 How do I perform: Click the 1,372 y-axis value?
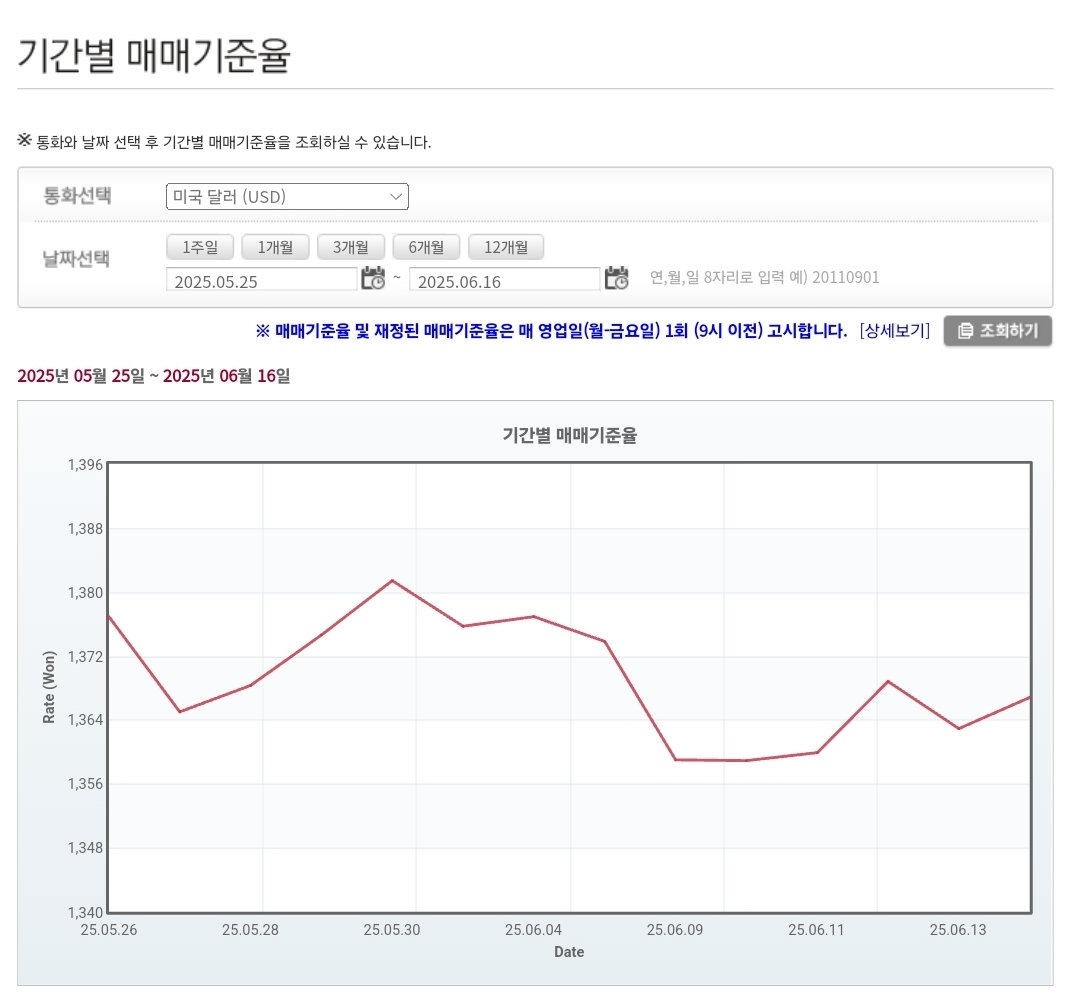coord(85,656)
